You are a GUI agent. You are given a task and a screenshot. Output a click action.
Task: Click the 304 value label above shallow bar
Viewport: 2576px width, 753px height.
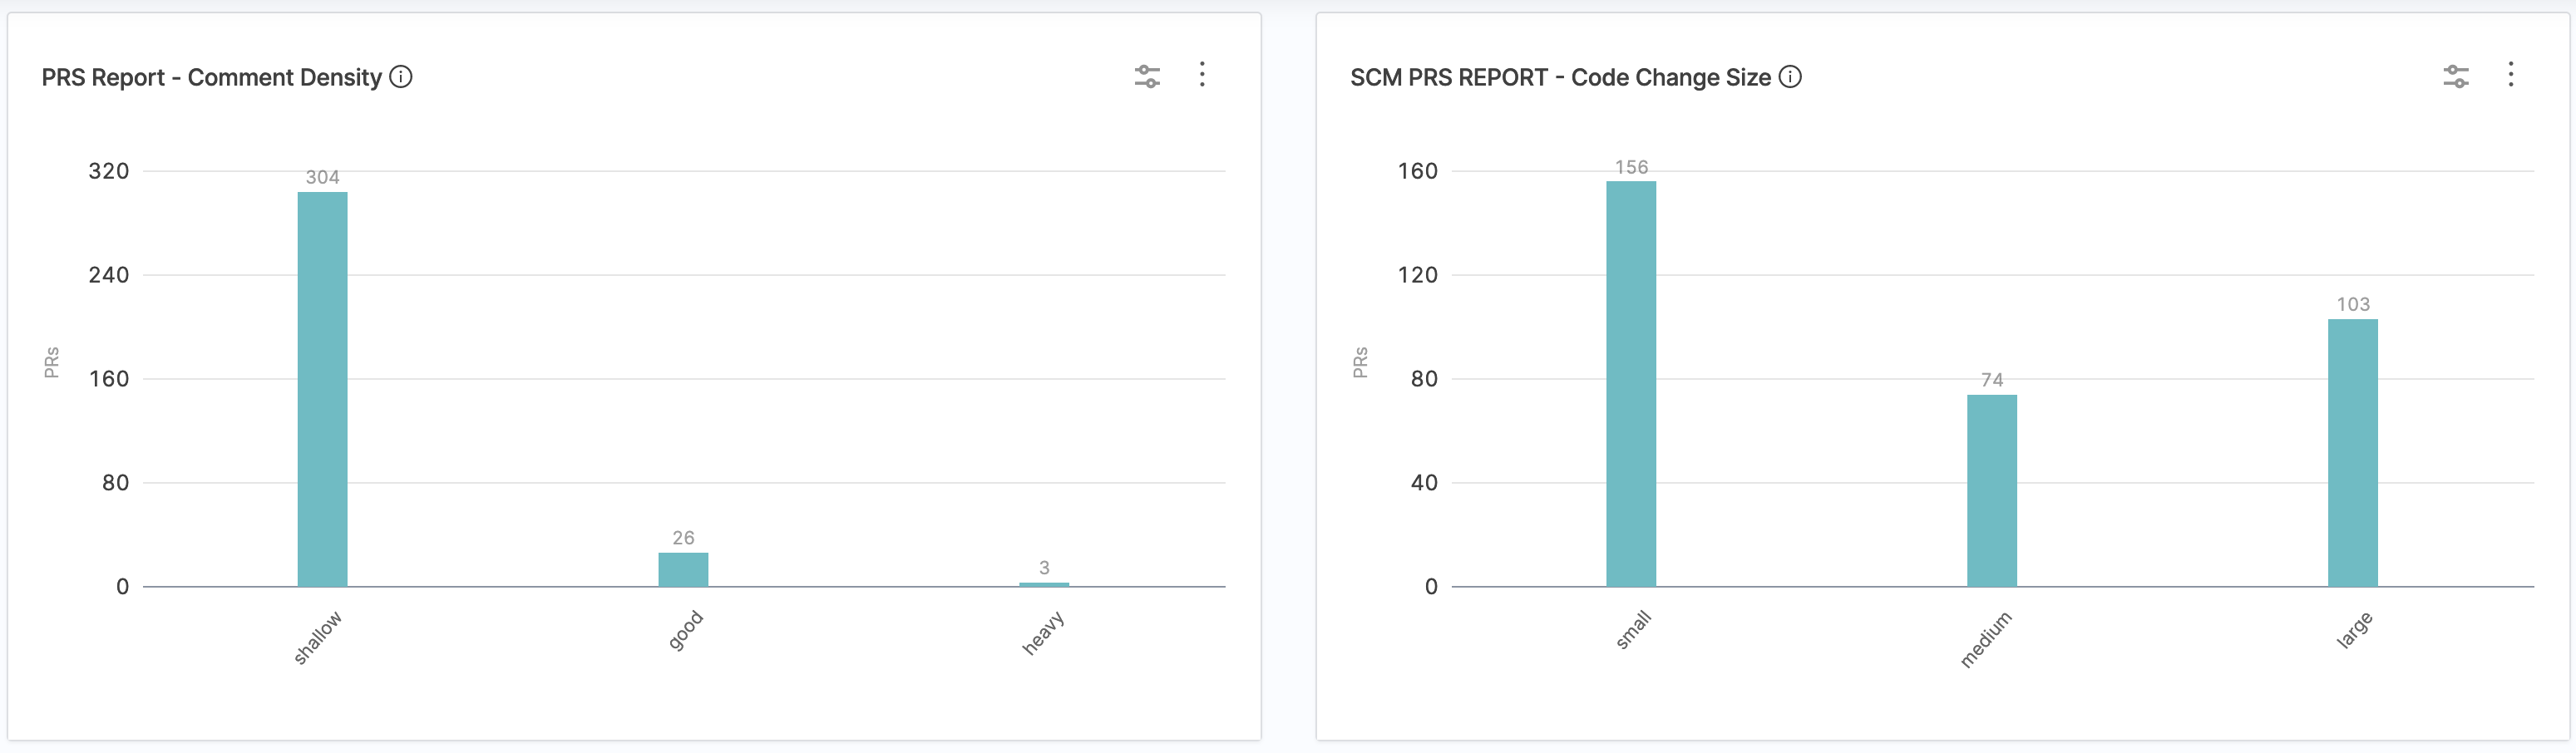pos(322,177)
